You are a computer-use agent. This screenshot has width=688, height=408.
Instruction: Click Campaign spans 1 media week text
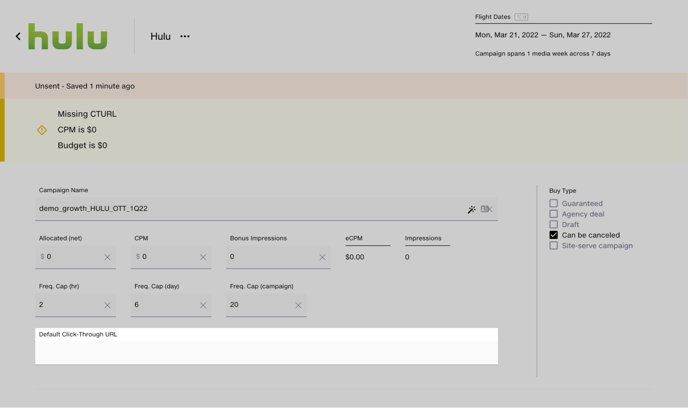point(542,54)
